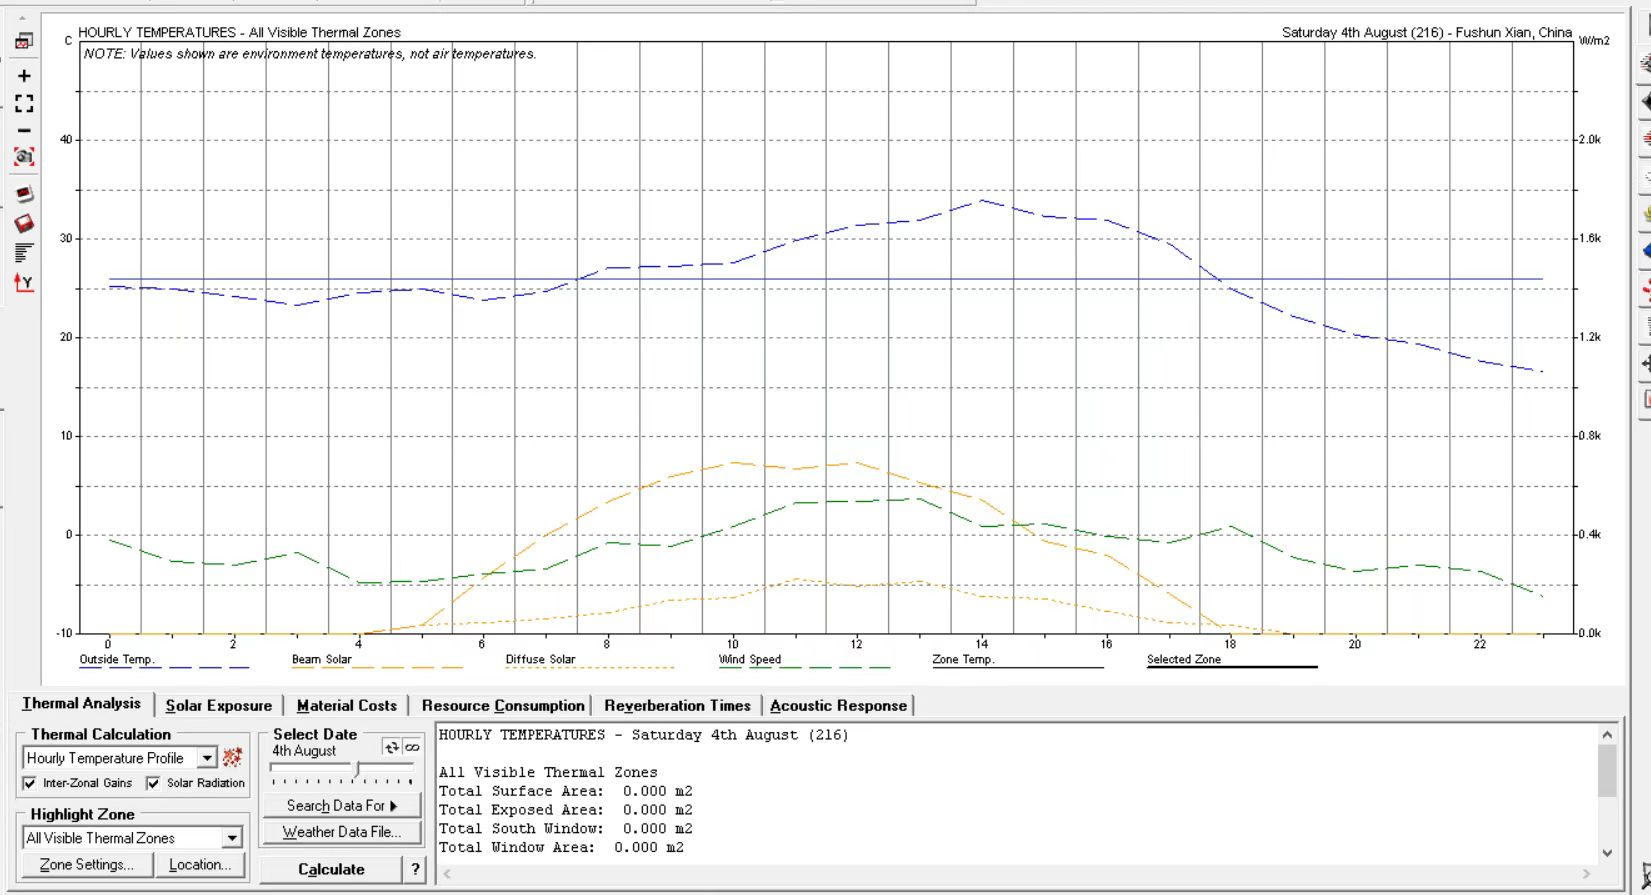The height and width of the screenshot is (895, 1651).
Task: Click the results horizontal scroll left arrow
Action: [446, 873]
